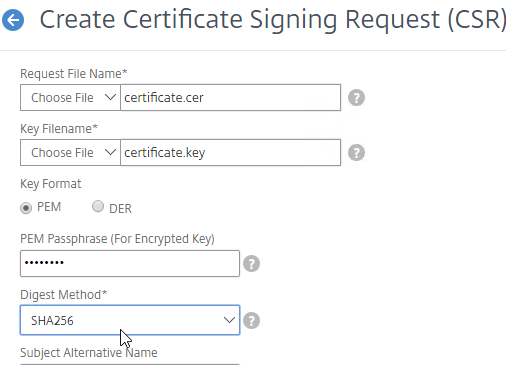Click the Key Format label text

pos(51,184)
